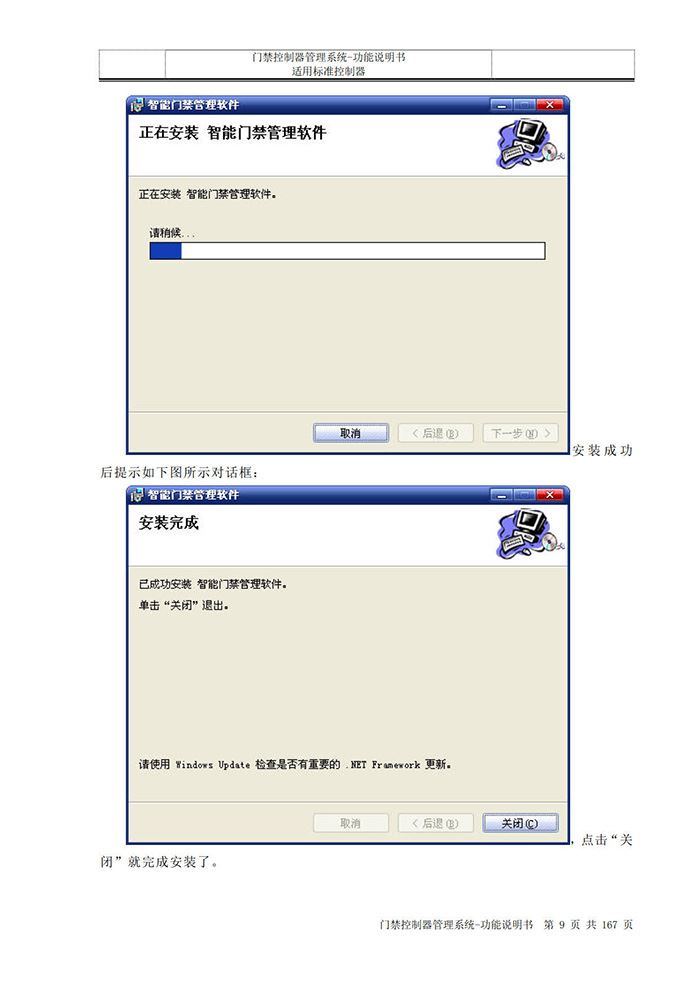The width and height of the screenshot is (700, 990).
Task: Click the installer icon in the lower dialog title bar
Action: [138, 495]
